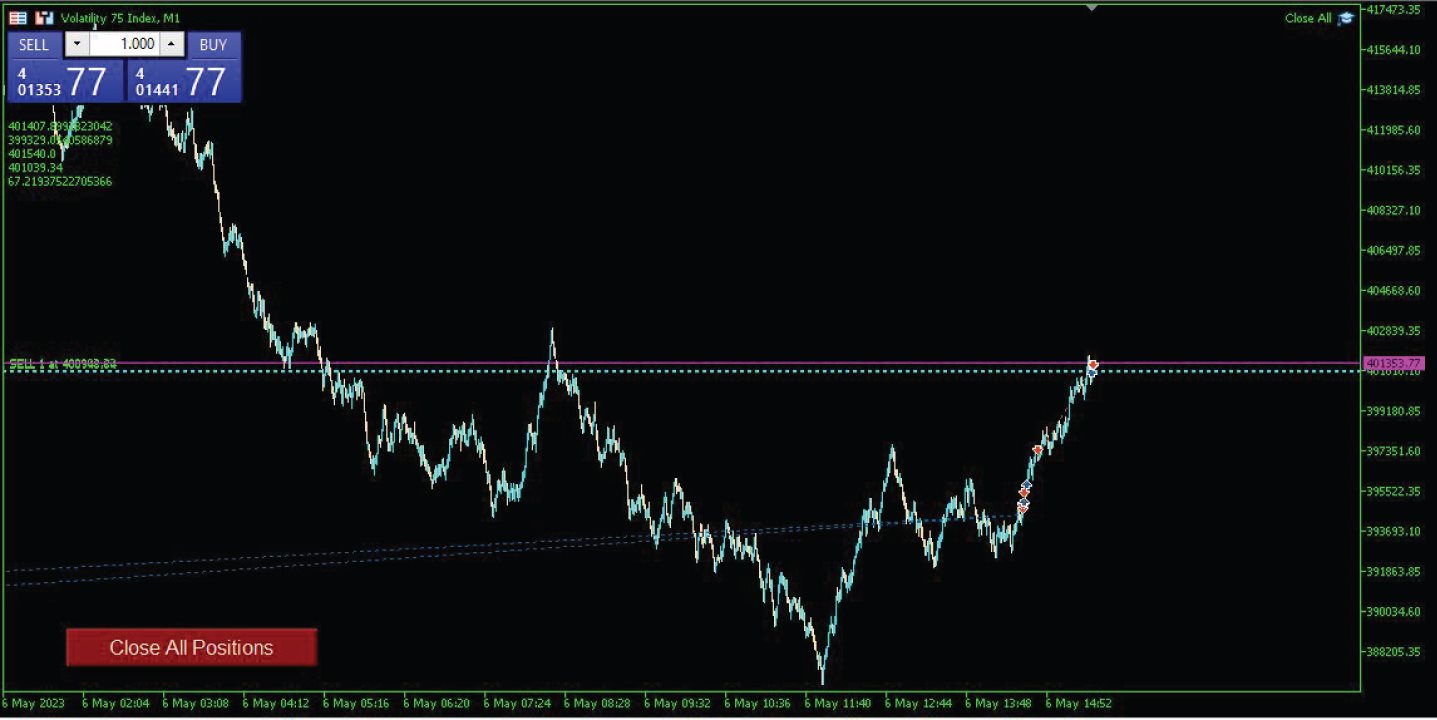The height and width of the screenshot is (720, 1437).
Task: Increase lot volume with the up arrow
Action: (x=172, y=44)
